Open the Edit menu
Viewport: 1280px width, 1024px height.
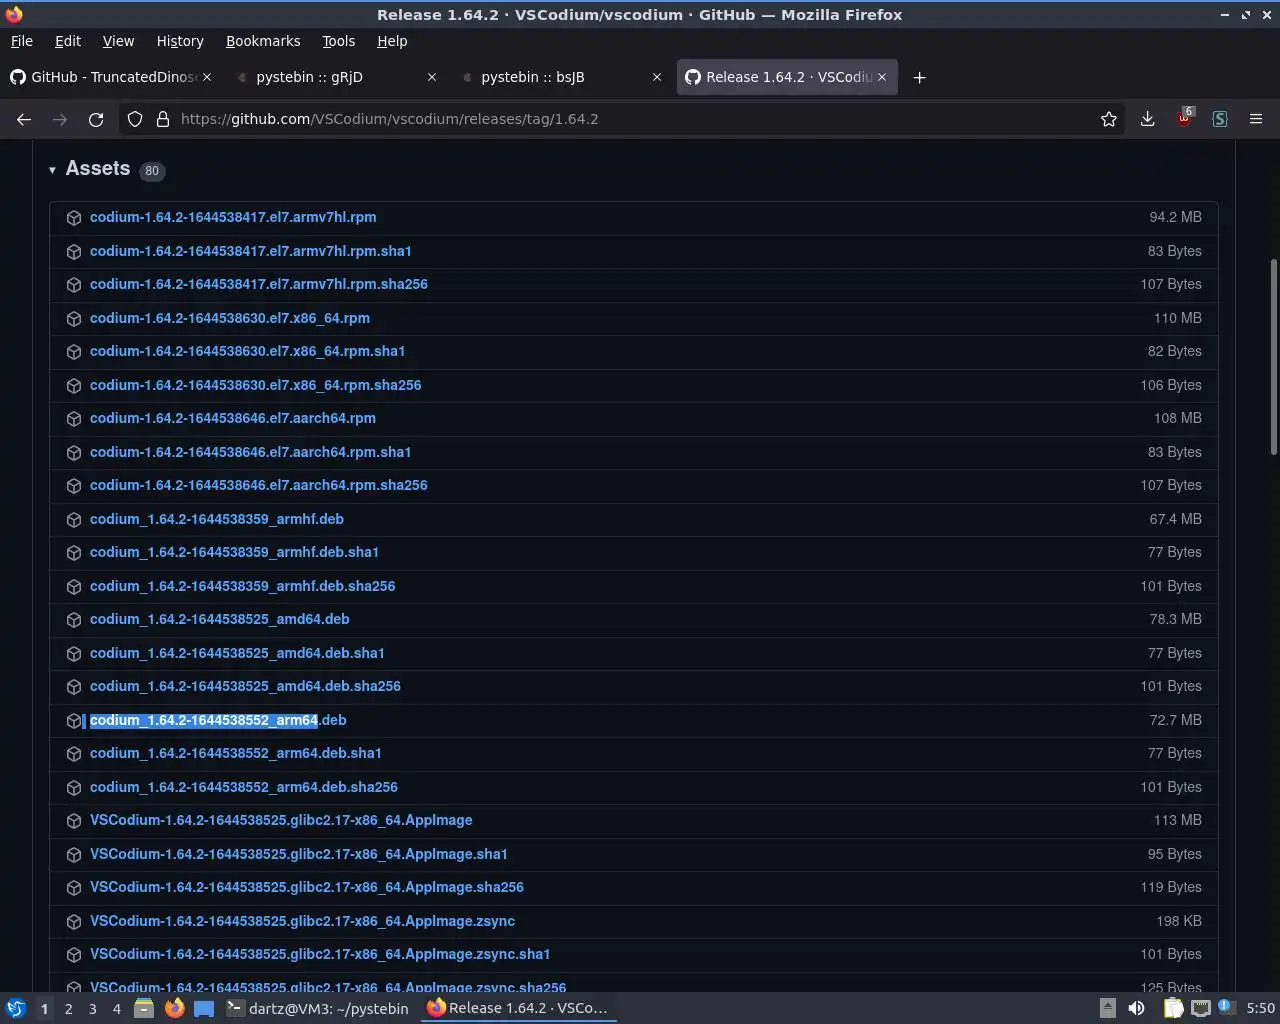[x=68, y=41]
